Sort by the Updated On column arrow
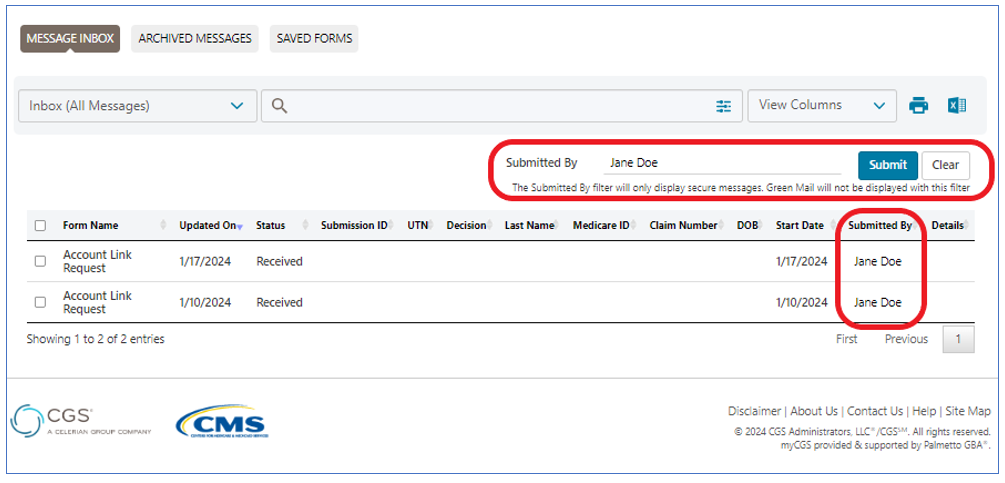This screenshot has height=483, width=1005. click(240, 227)
